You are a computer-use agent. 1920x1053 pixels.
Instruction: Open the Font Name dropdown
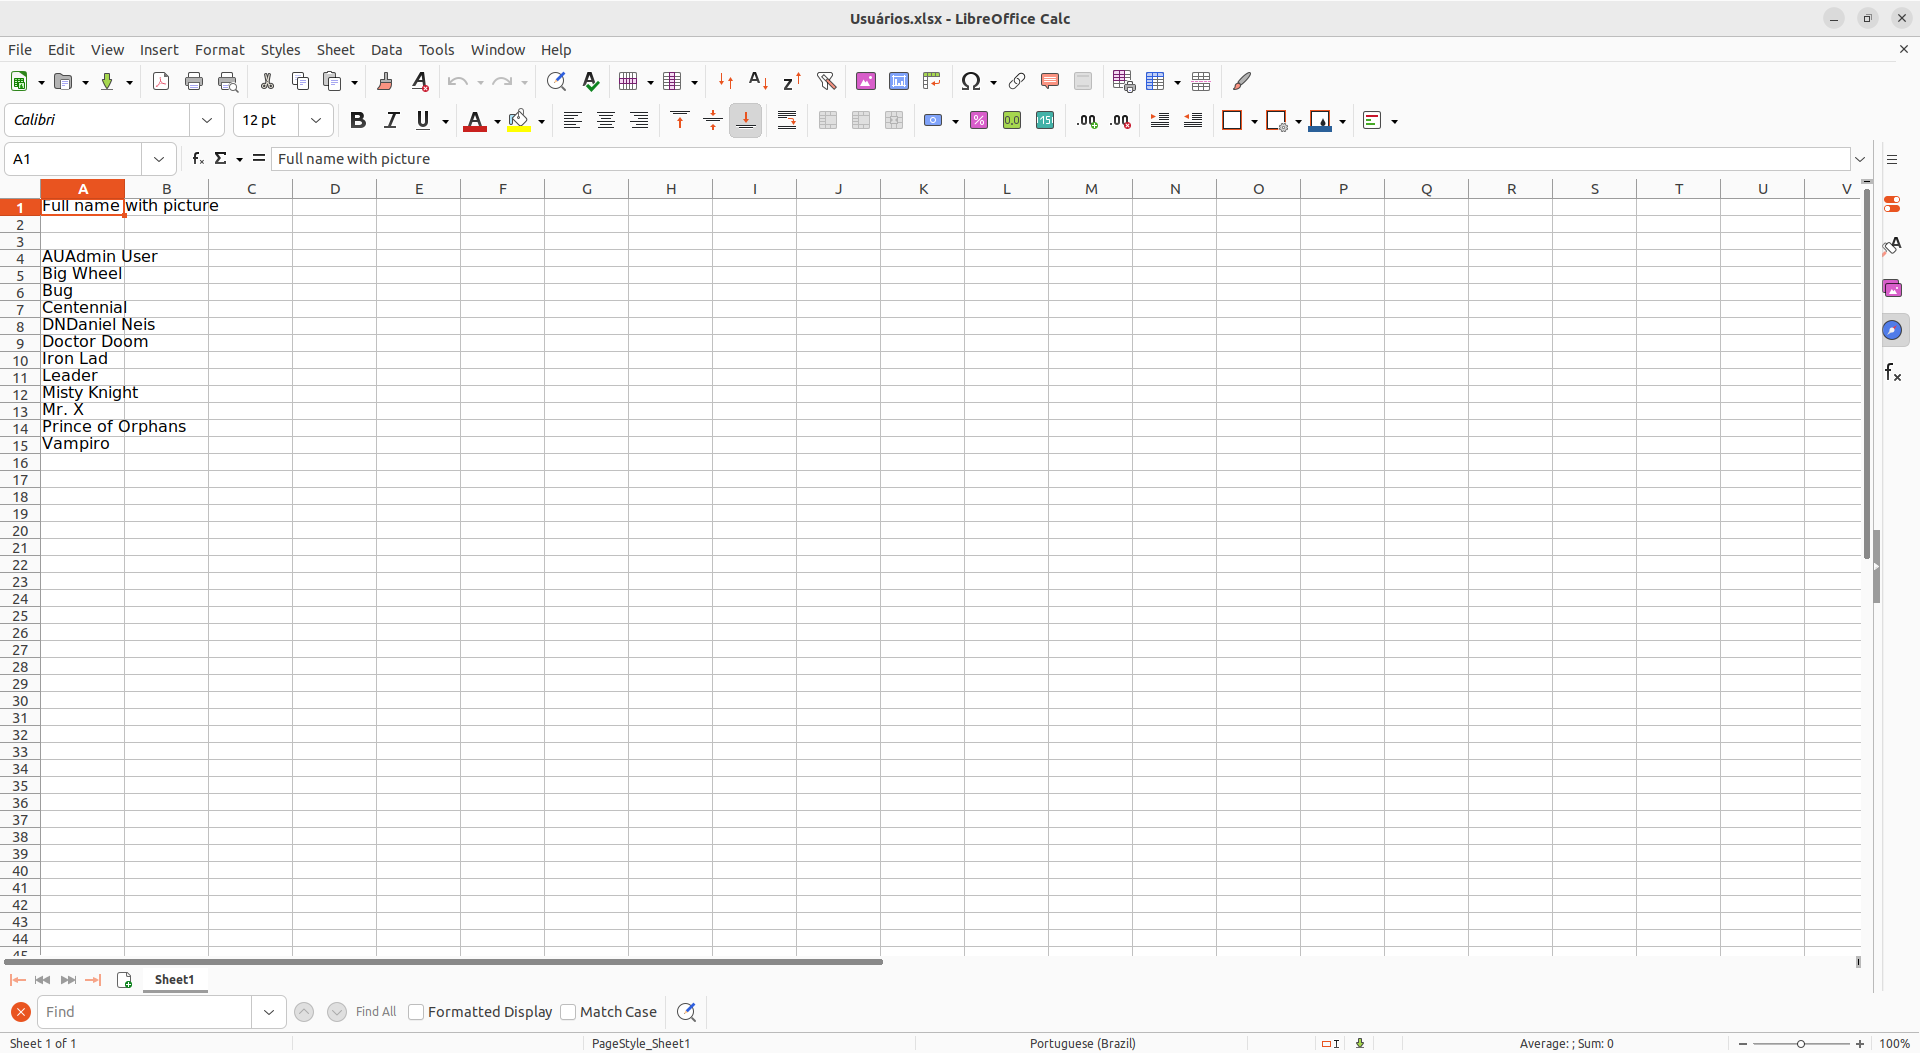click(x=207, y=120)
